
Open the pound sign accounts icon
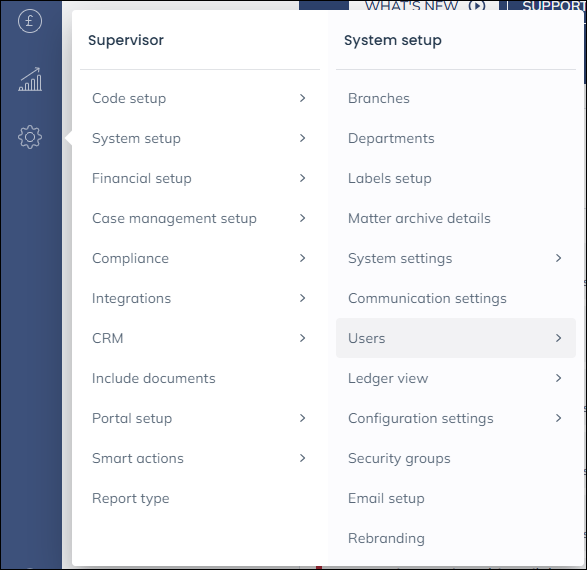[30, 21]
